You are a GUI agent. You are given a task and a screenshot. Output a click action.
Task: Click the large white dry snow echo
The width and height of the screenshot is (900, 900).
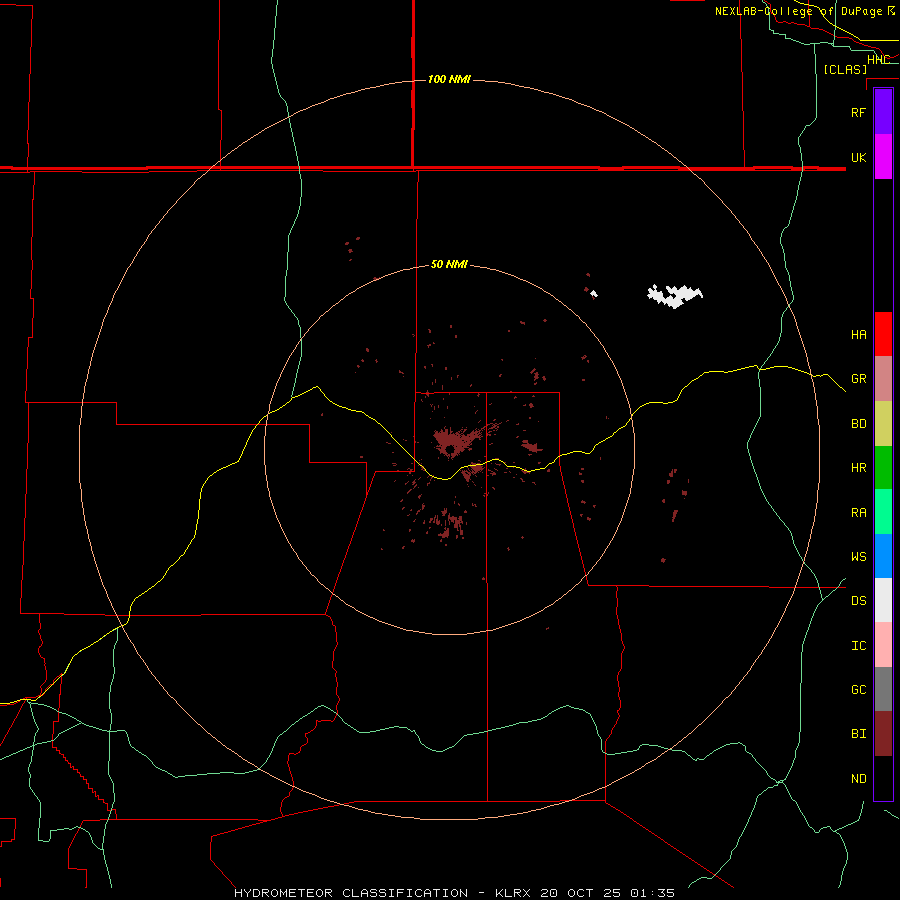674,295
